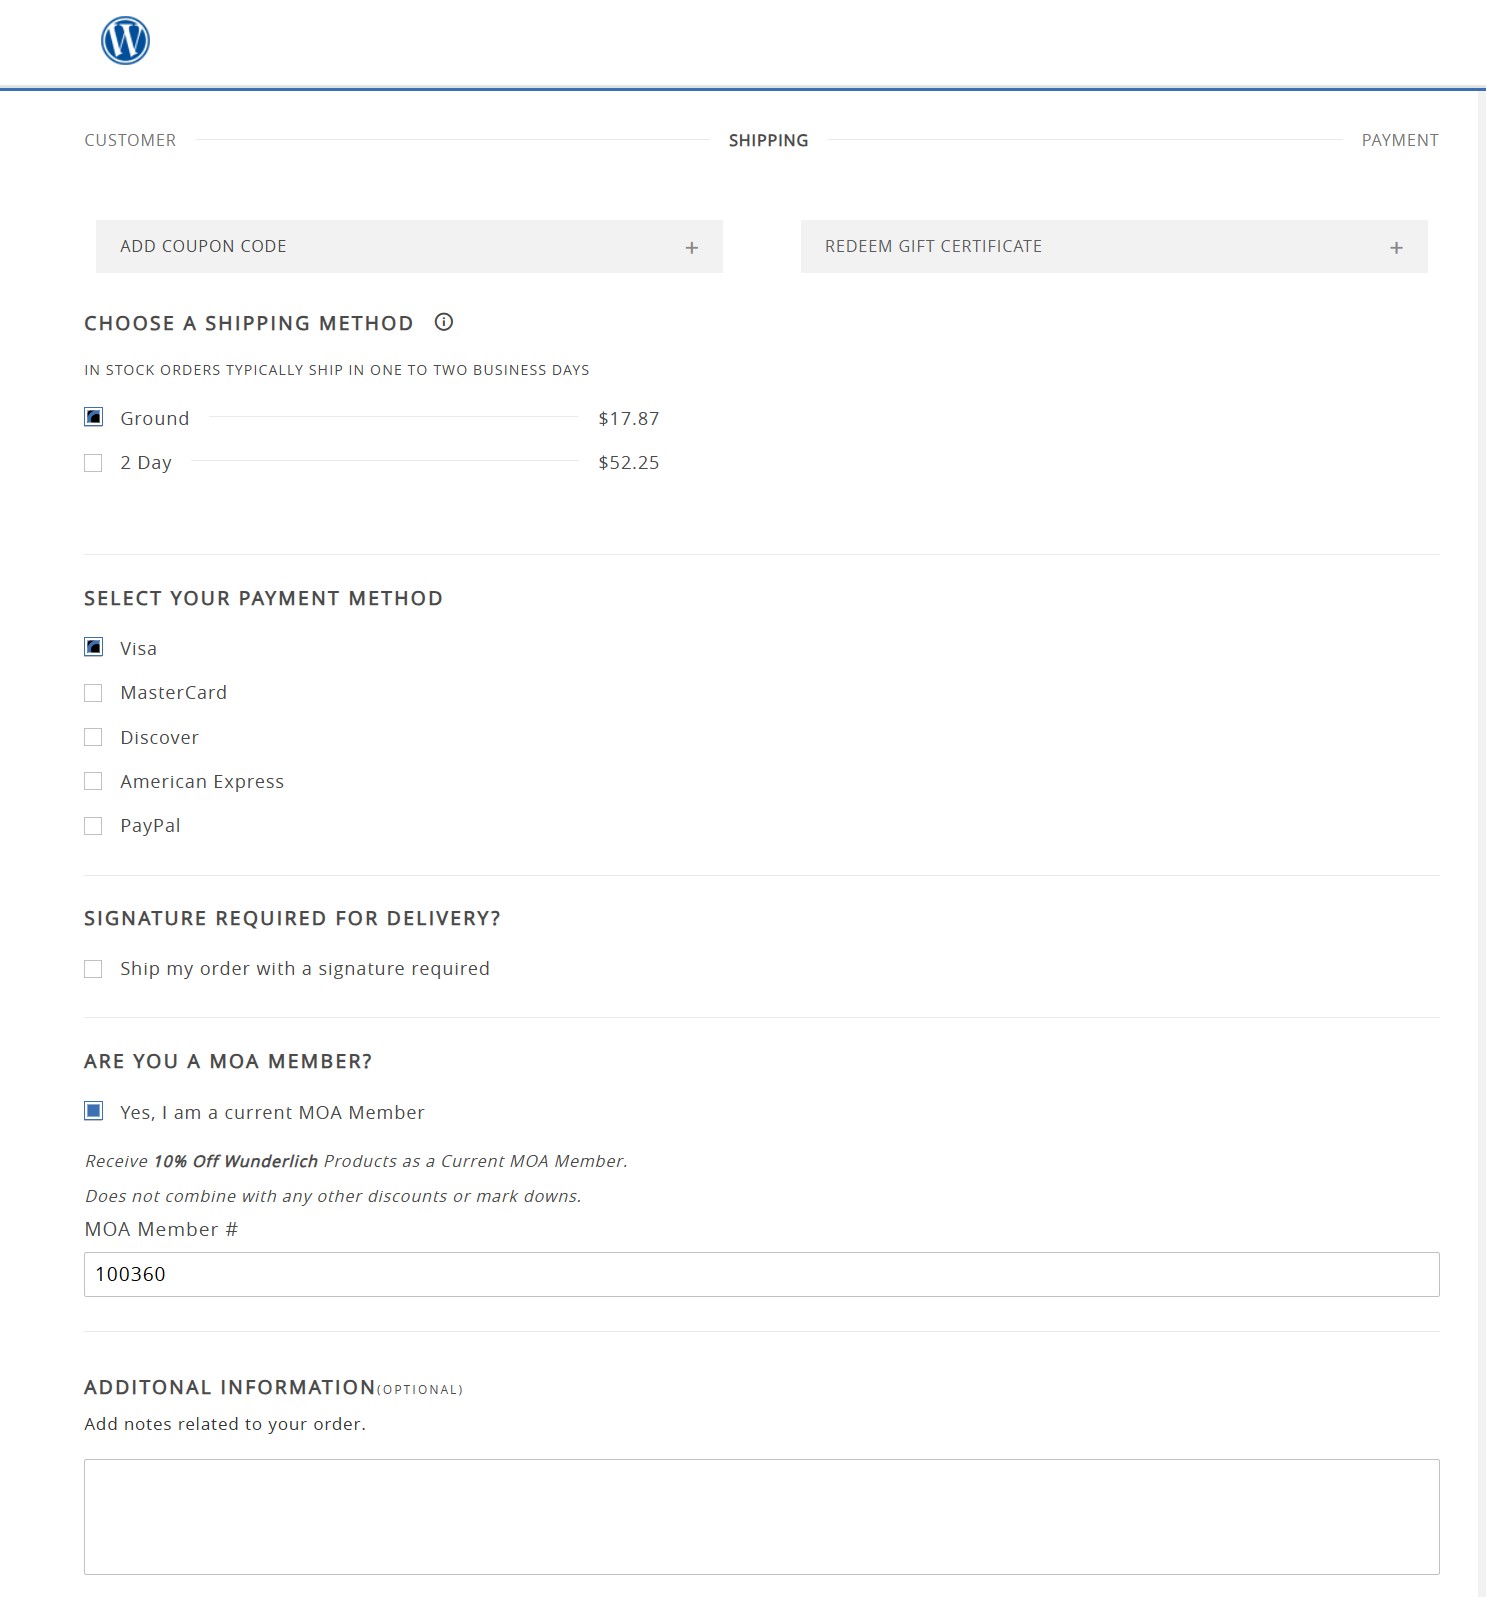
Task: Select Visa as payment method
Action: [94, 648]
